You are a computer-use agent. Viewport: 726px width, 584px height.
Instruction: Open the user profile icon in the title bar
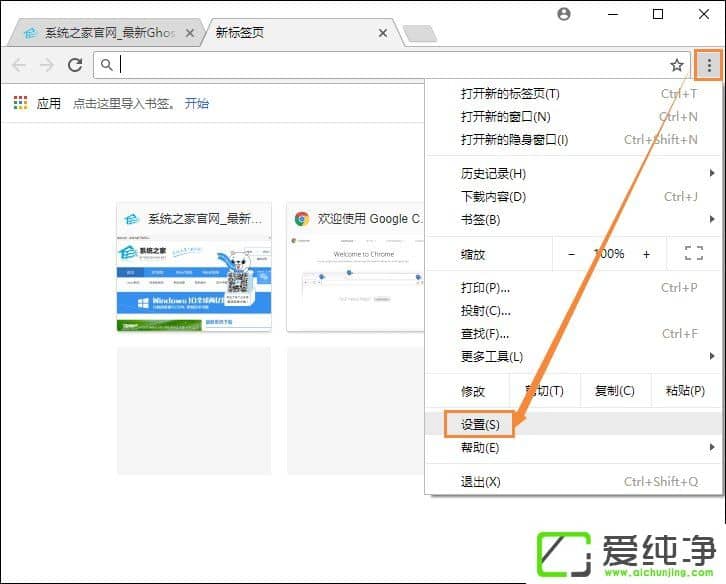[563, 14]
